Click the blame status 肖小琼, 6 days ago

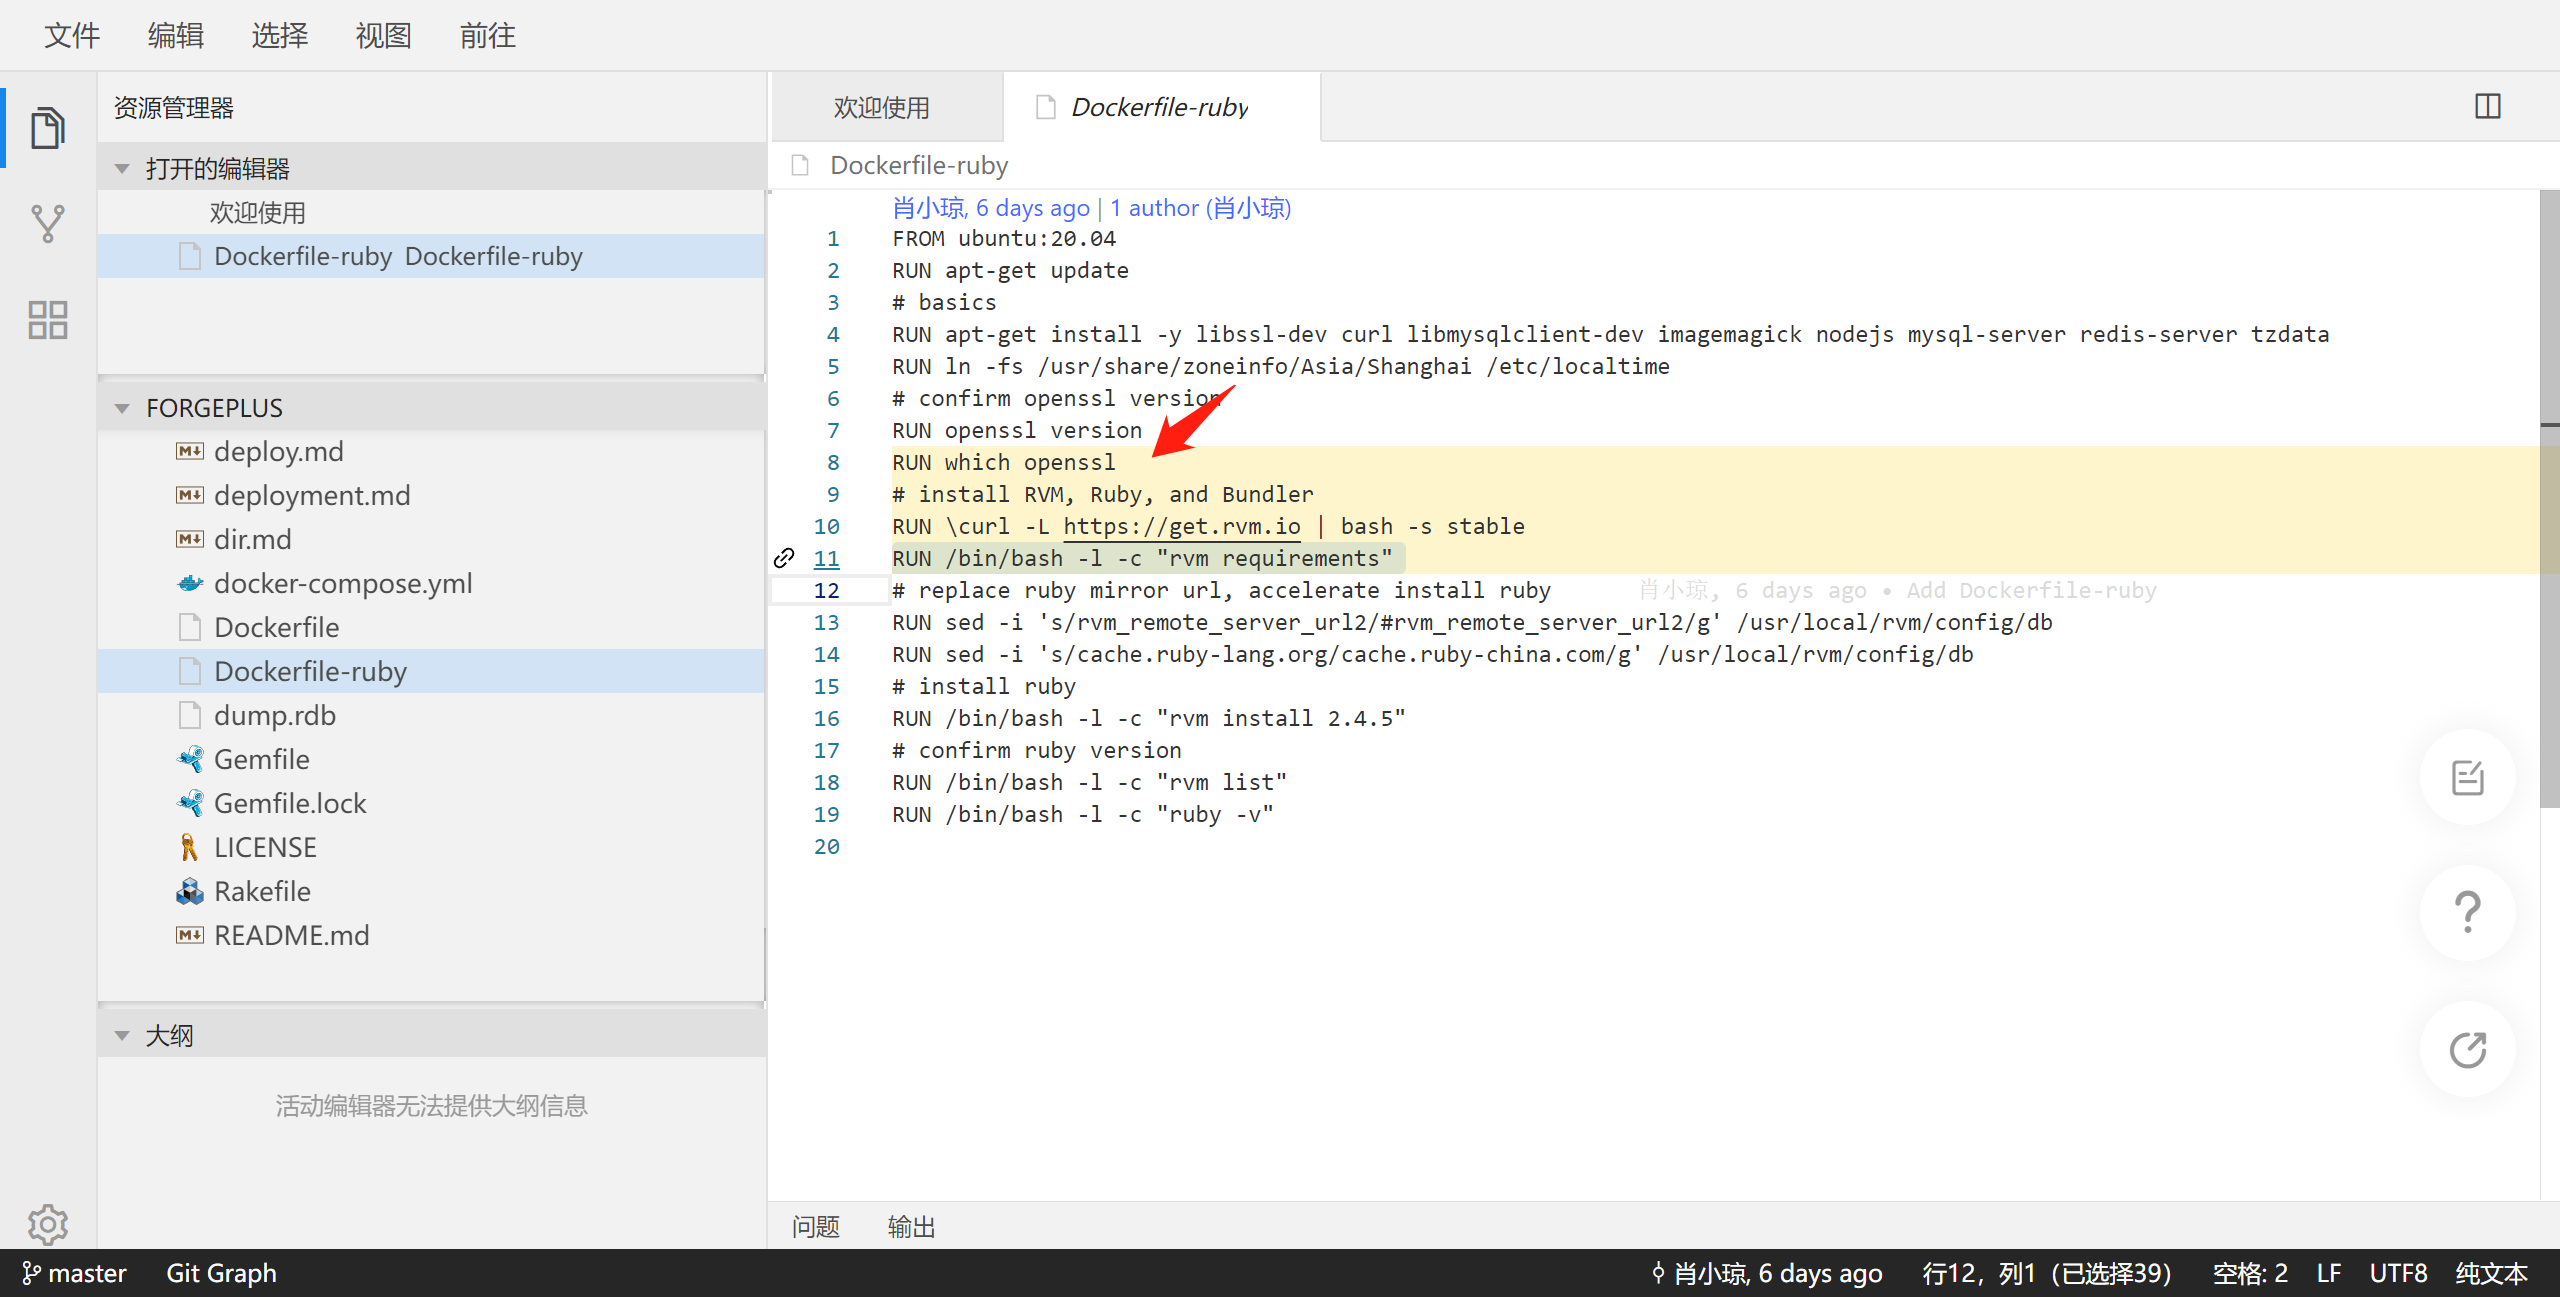pos(1767,1273)
